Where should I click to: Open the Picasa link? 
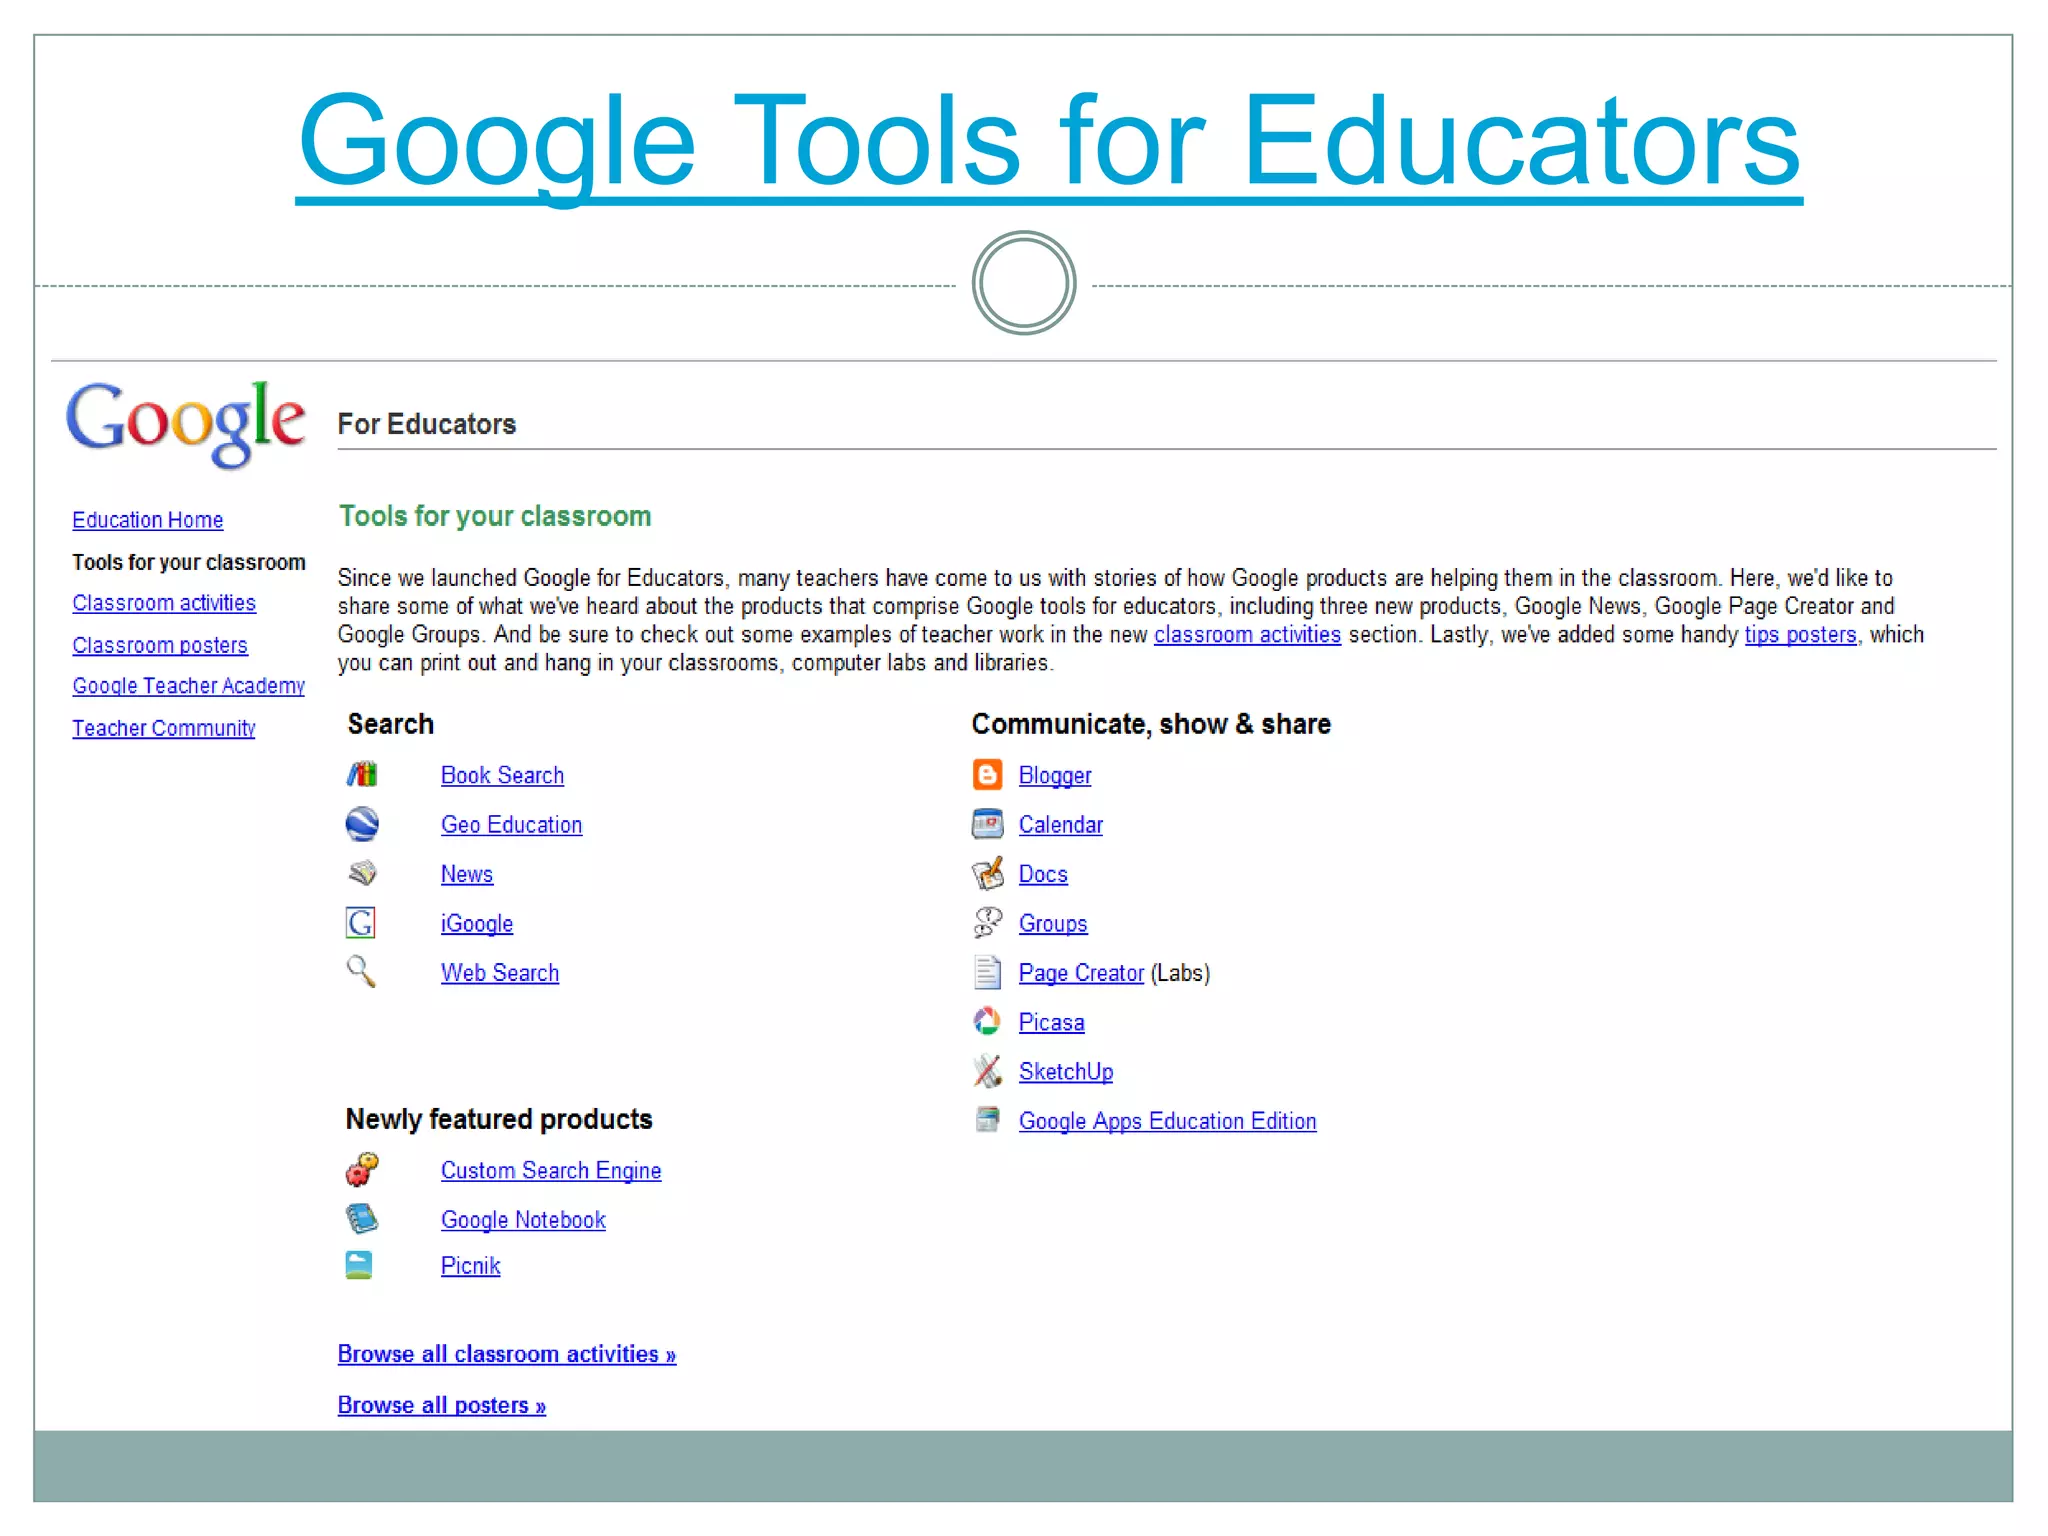click(1051, 1022)
